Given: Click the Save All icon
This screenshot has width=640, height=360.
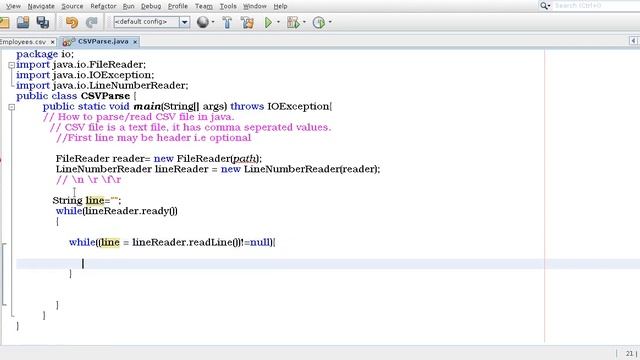Looking at the screenshot, I should click(x=43, y=22).
